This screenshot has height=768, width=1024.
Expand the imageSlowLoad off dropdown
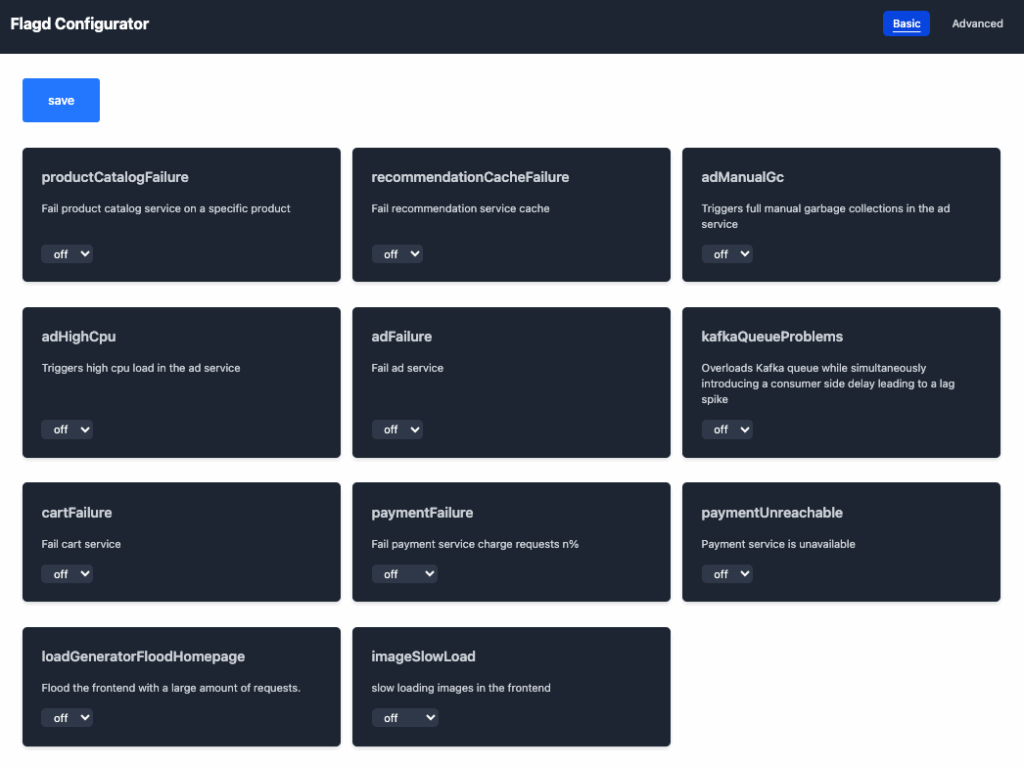[x=405, y=718]
